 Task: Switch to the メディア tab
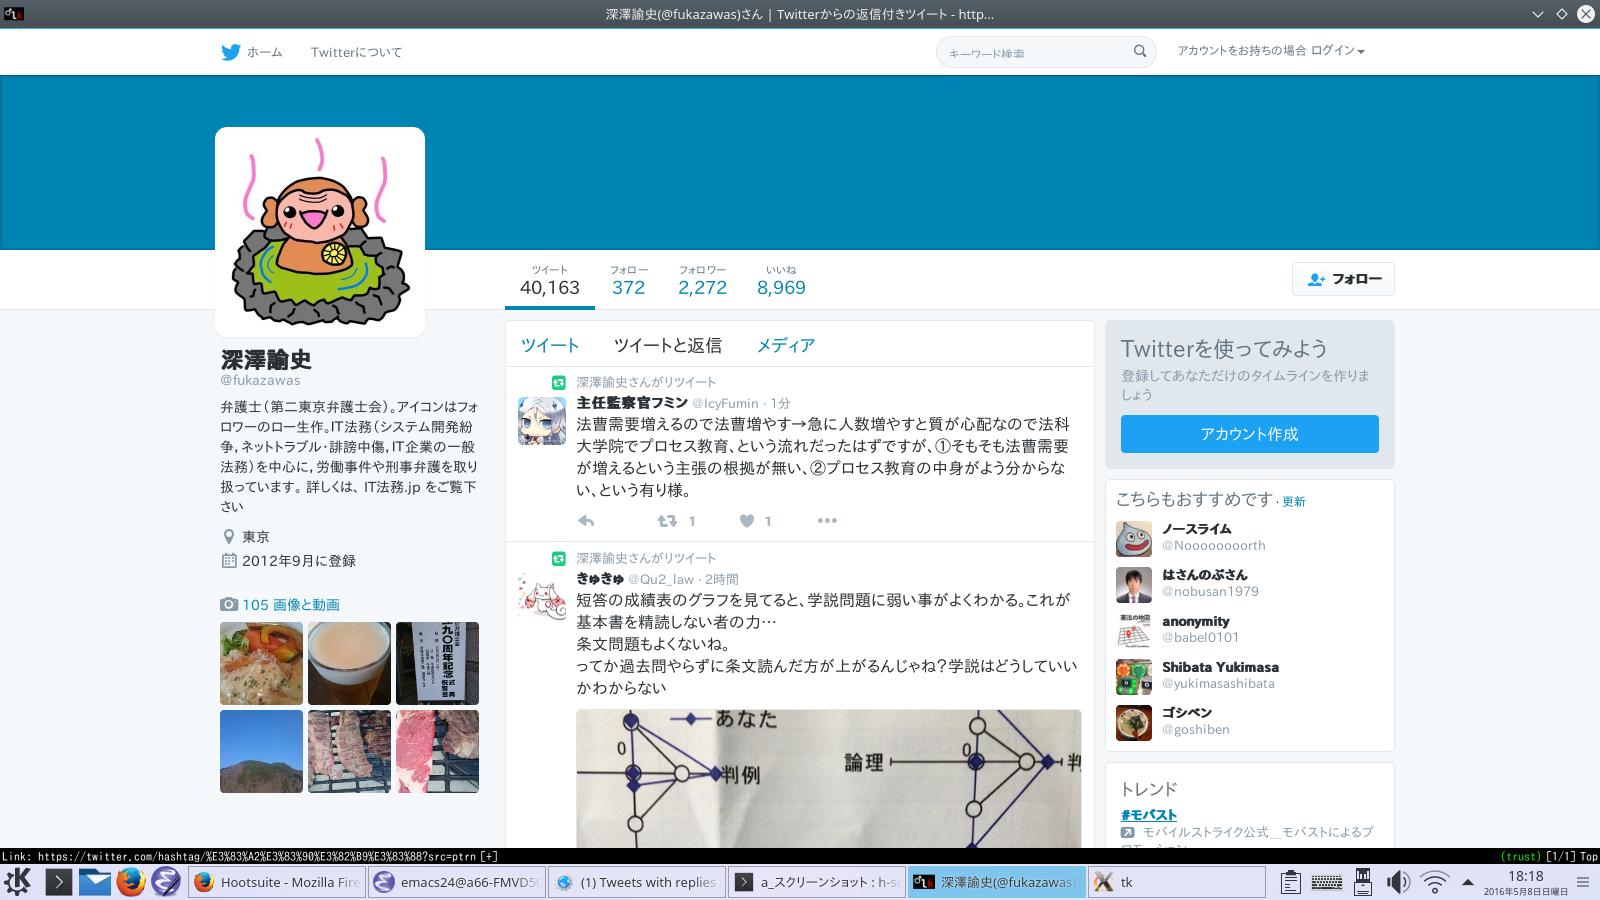click(785, 345)
